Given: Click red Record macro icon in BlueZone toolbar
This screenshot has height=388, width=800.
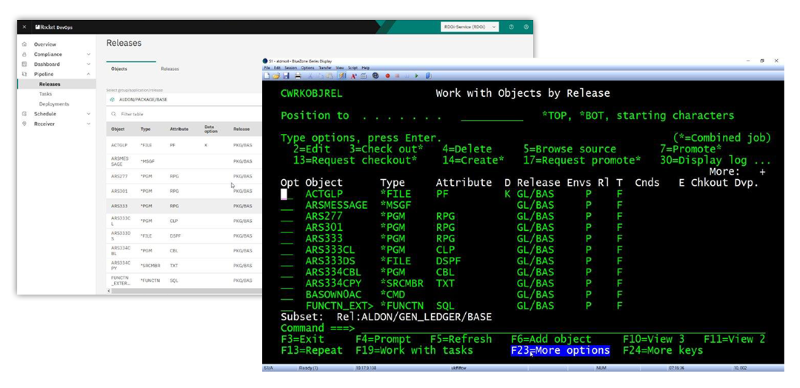Looking at the screenshot, I should click(388, 76).
